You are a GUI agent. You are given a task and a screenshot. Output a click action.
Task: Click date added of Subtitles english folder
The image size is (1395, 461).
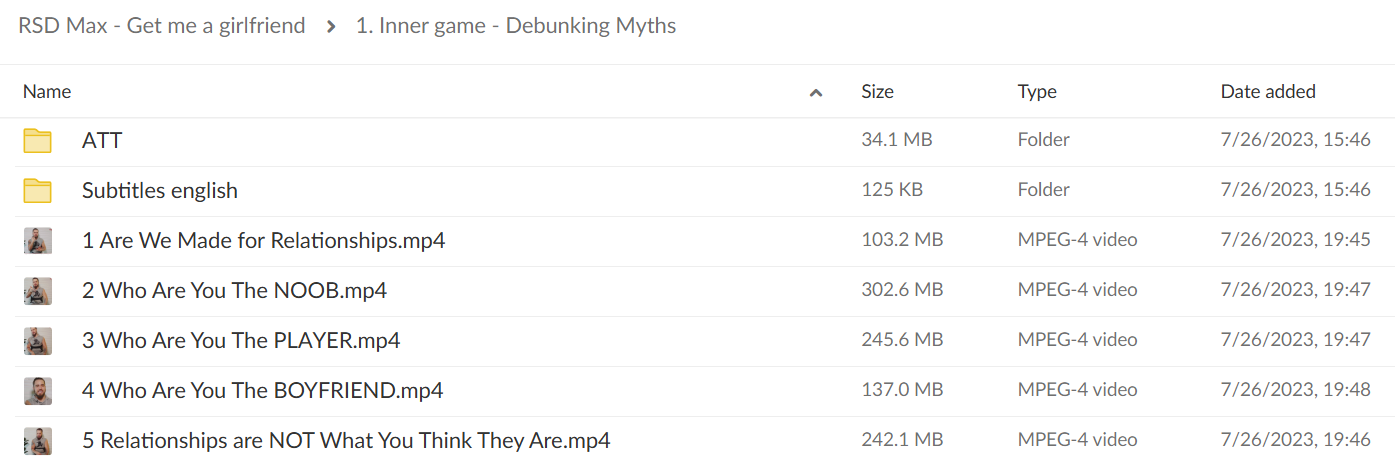1296,190
